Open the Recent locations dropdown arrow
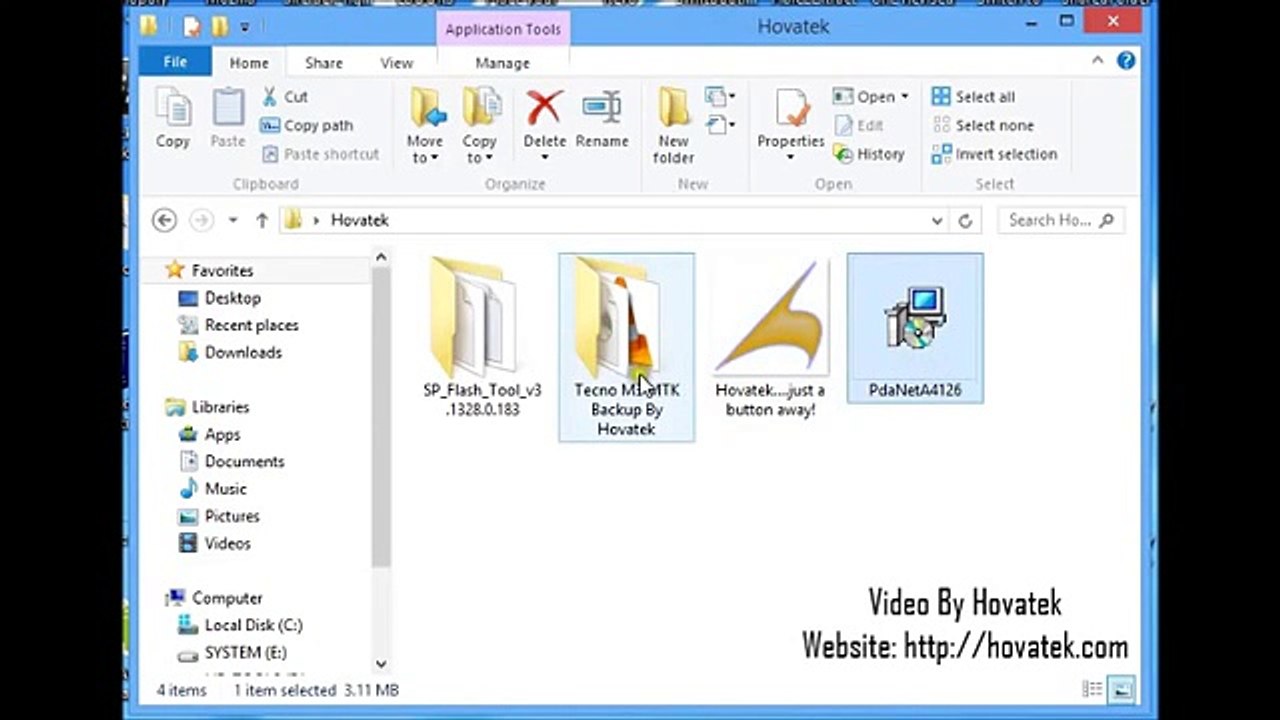Screen dimensions: 1280x720 232,220
